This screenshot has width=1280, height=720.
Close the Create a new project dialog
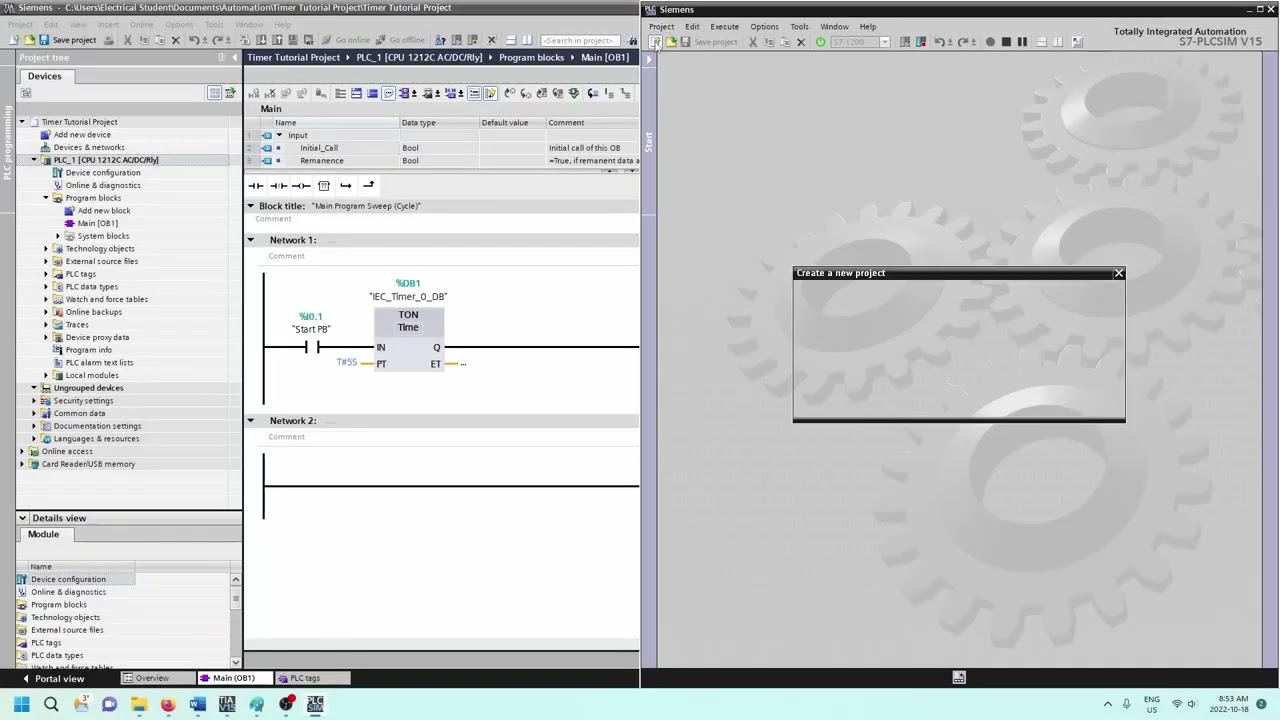pos(1118,273)
